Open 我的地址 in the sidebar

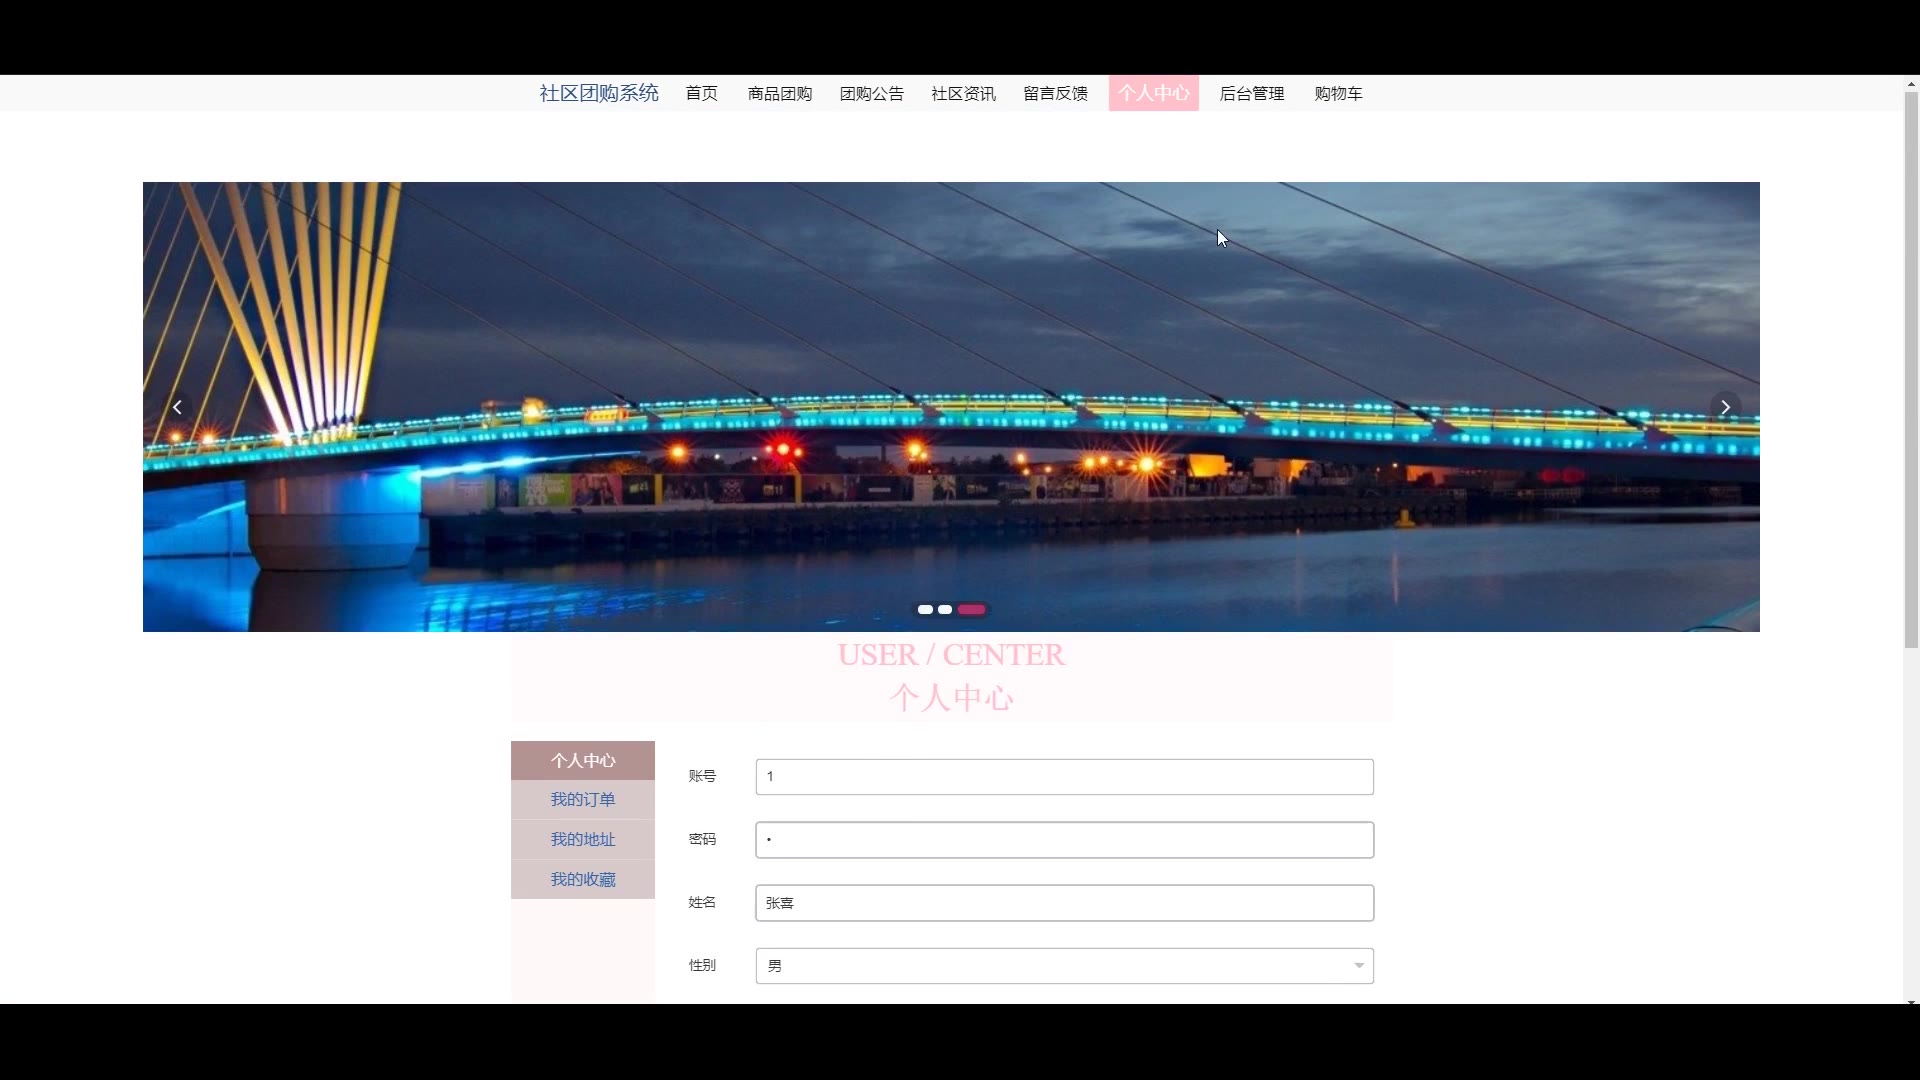click(x=583, y=839)
